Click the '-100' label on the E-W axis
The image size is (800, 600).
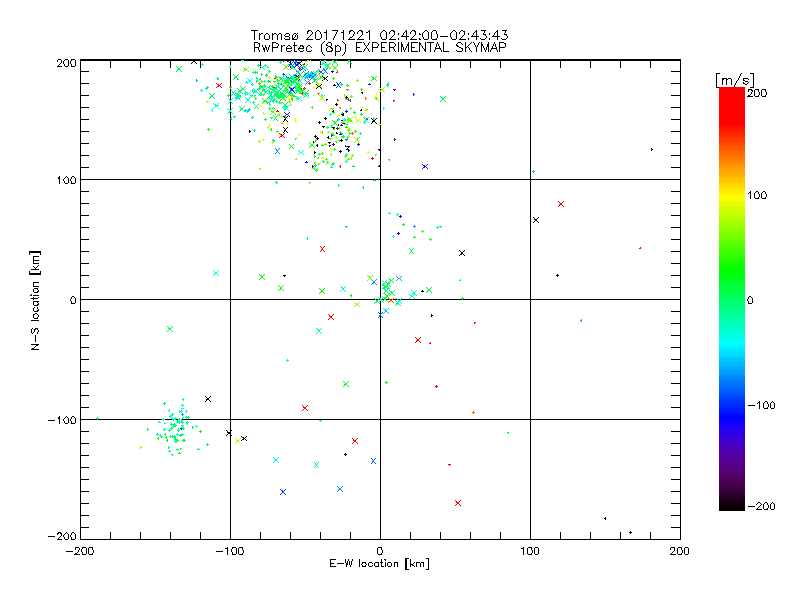point(230,551)
